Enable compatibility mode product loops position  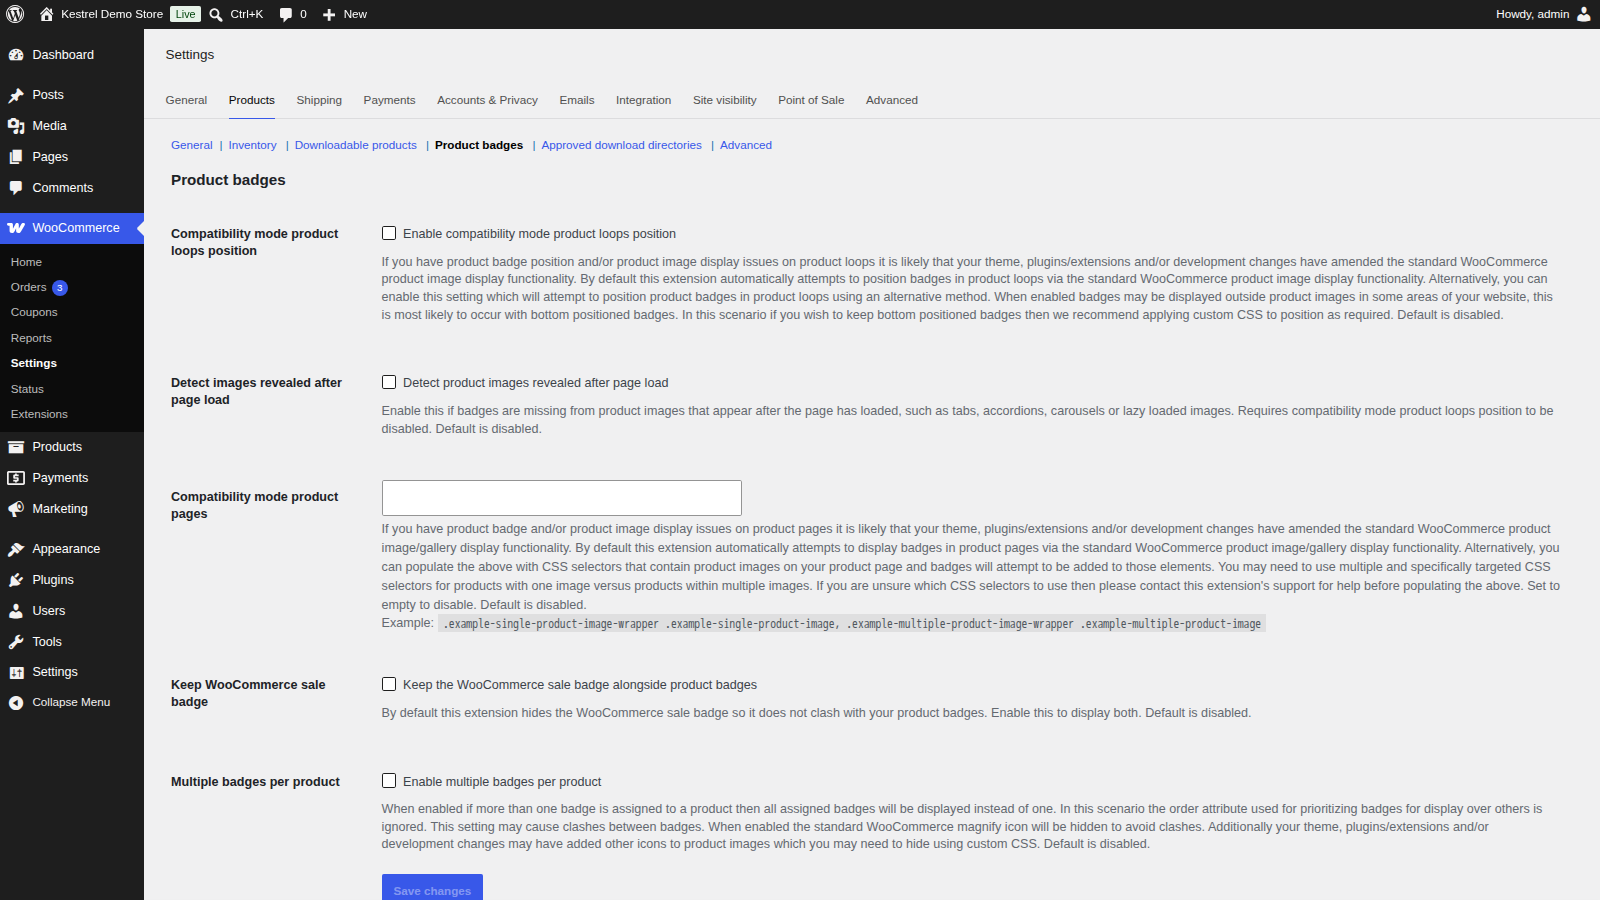click(389, 233)
